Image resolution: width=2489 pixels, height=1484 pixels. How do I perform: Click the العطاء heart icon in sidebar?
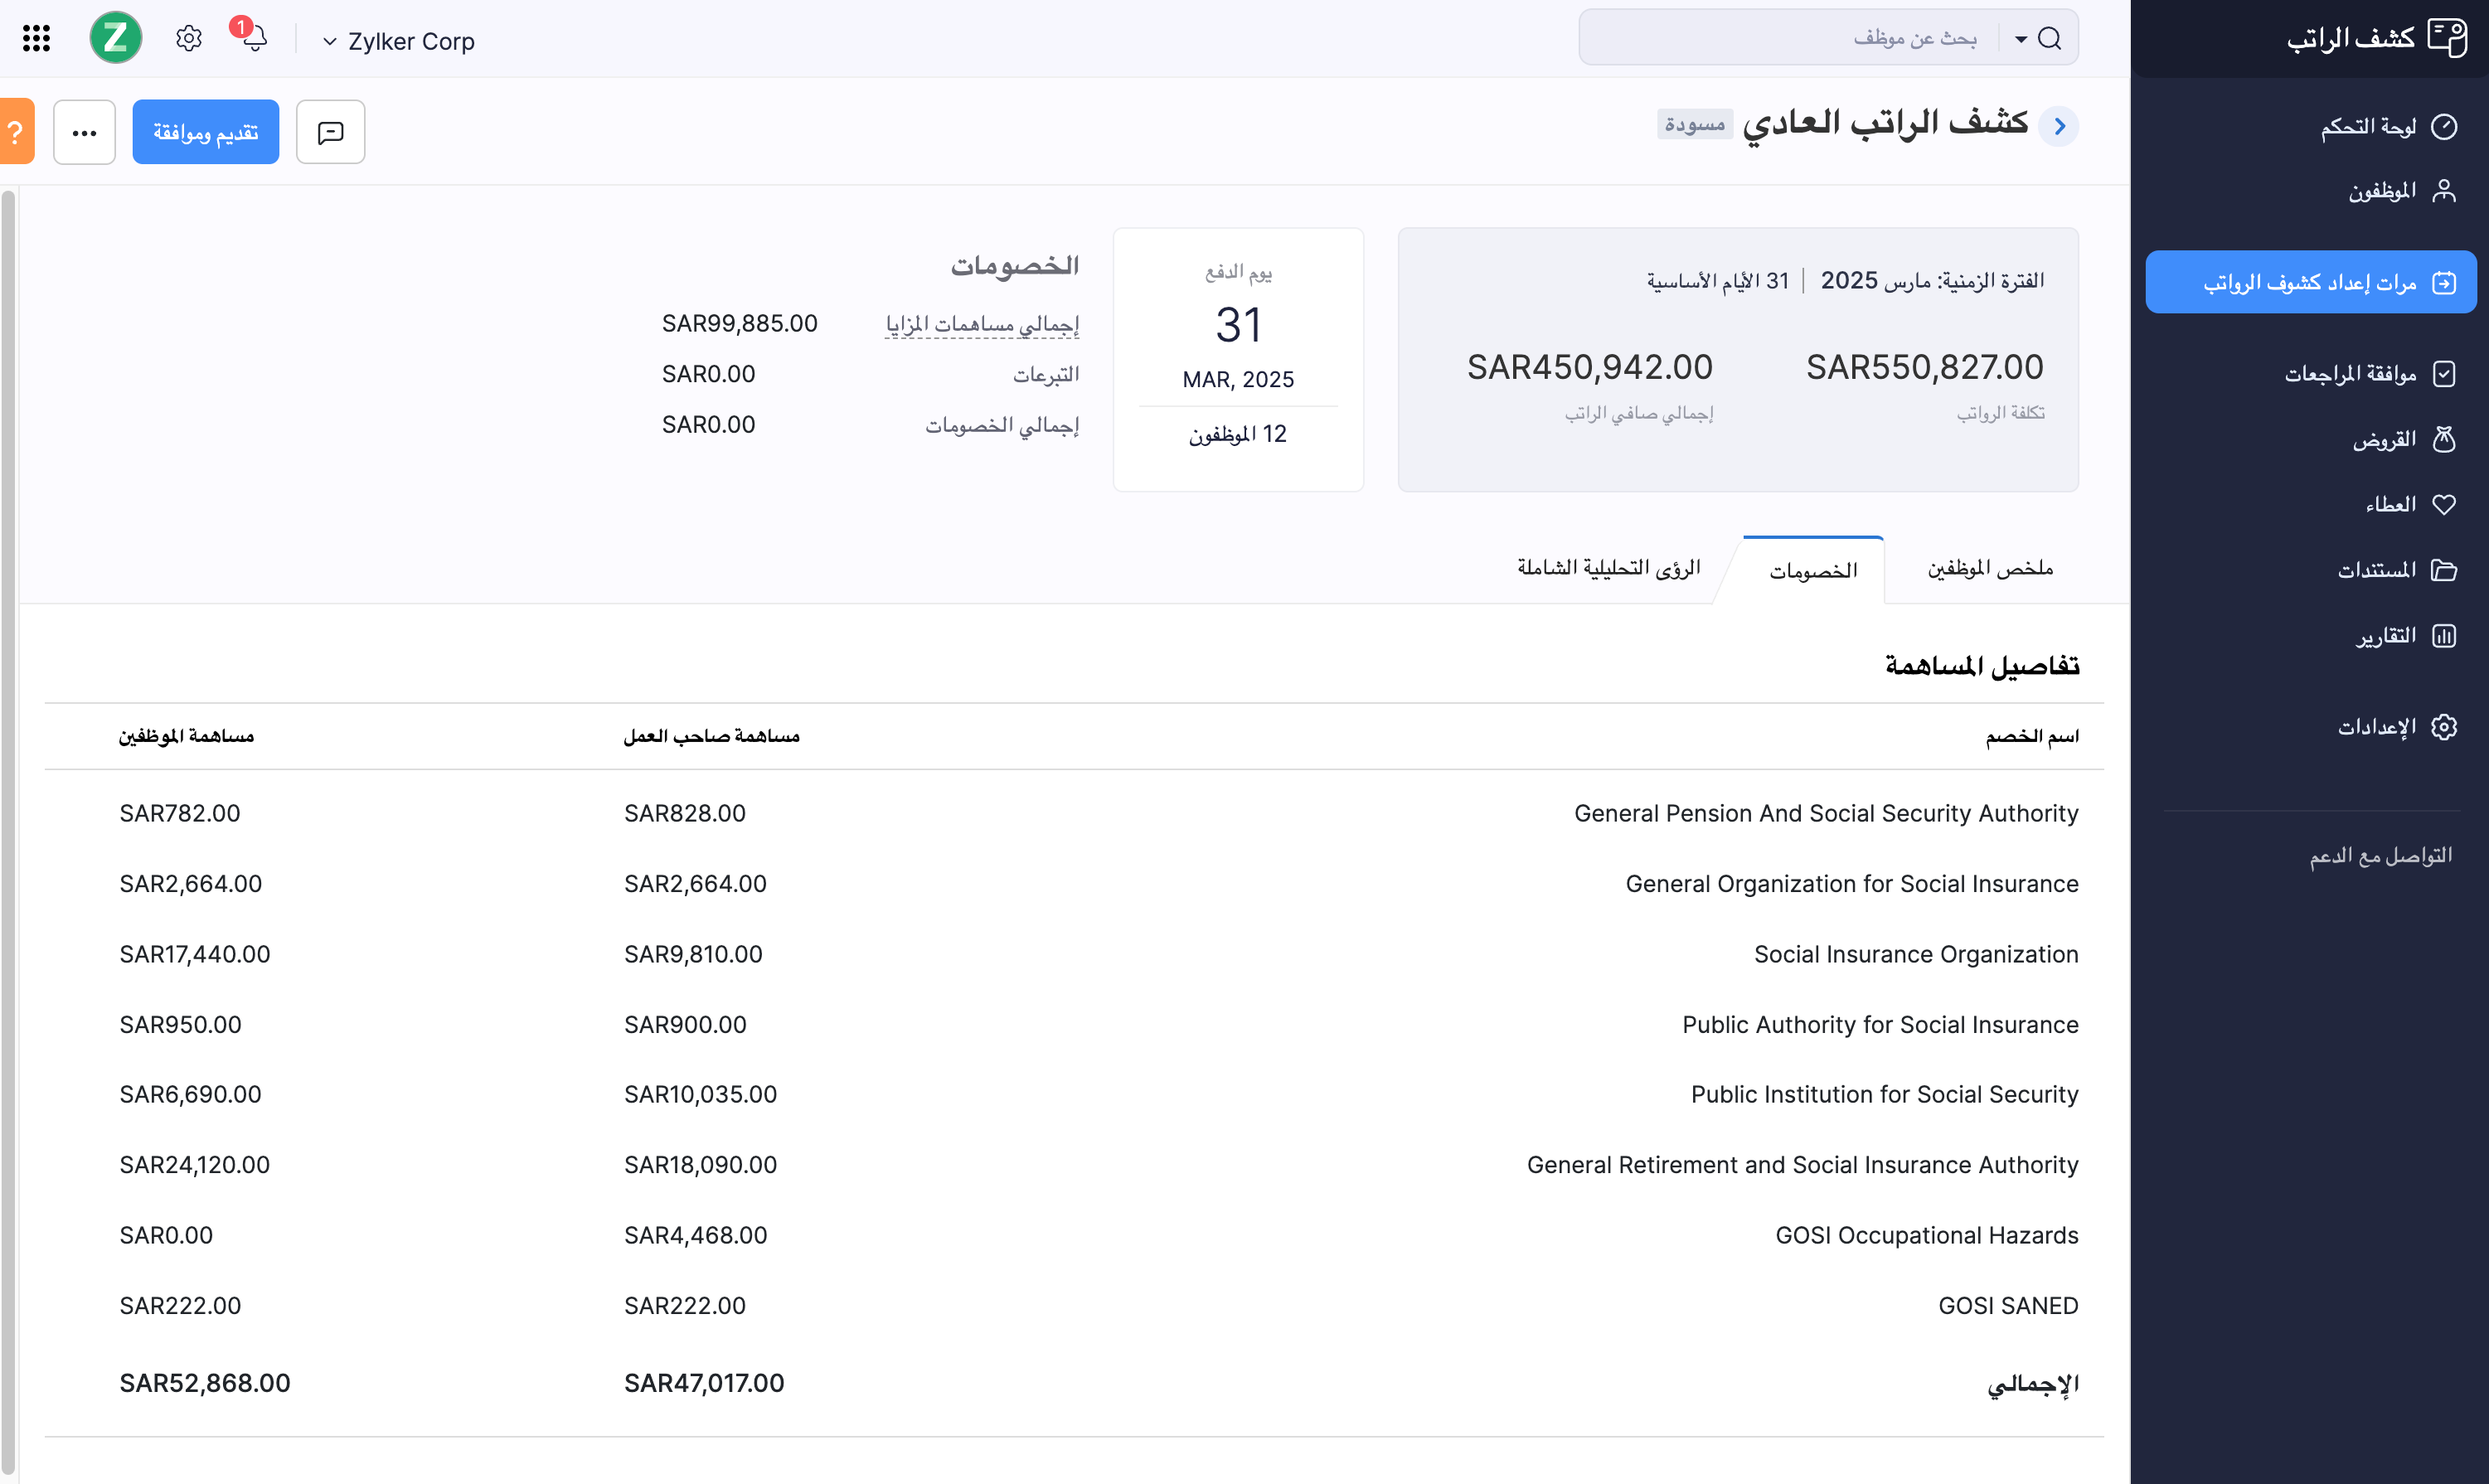[x=2446, y=504]
